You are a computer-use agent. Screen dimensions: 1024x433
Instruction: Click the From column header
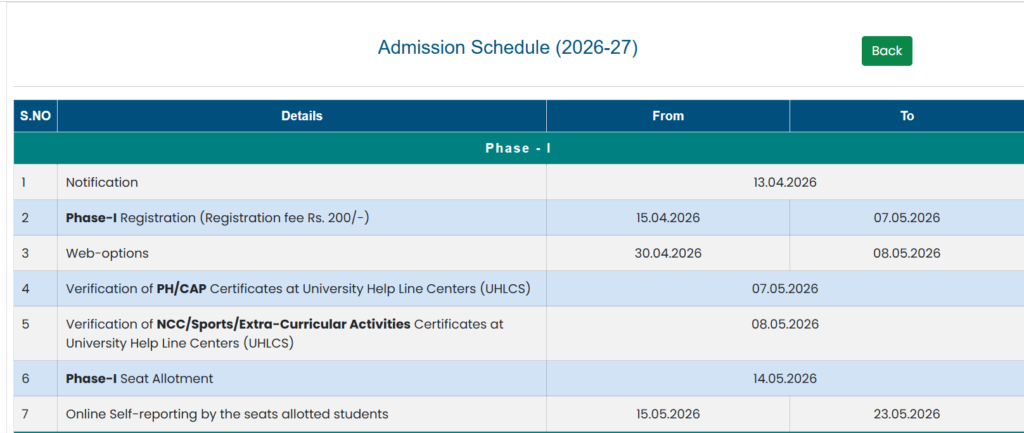[667, 116]
